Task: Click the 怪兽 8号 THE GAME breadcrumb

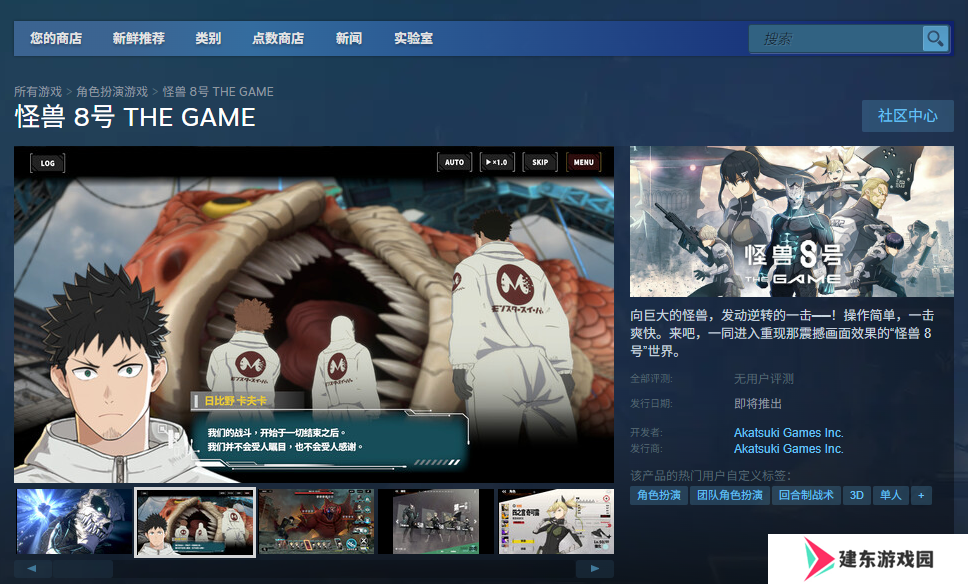Action: click(x=218, y=92)
